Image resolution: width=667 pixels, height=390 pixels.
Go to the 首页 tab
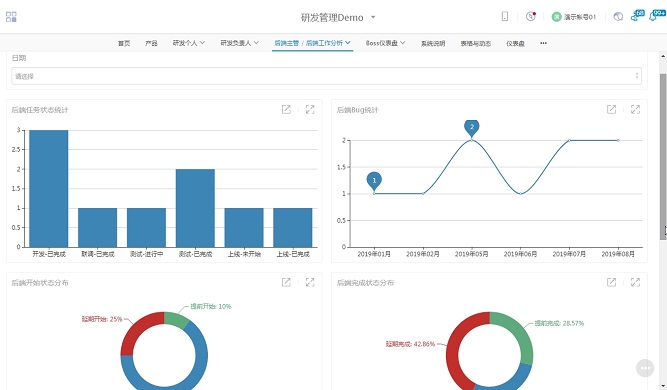pos(124,43)
